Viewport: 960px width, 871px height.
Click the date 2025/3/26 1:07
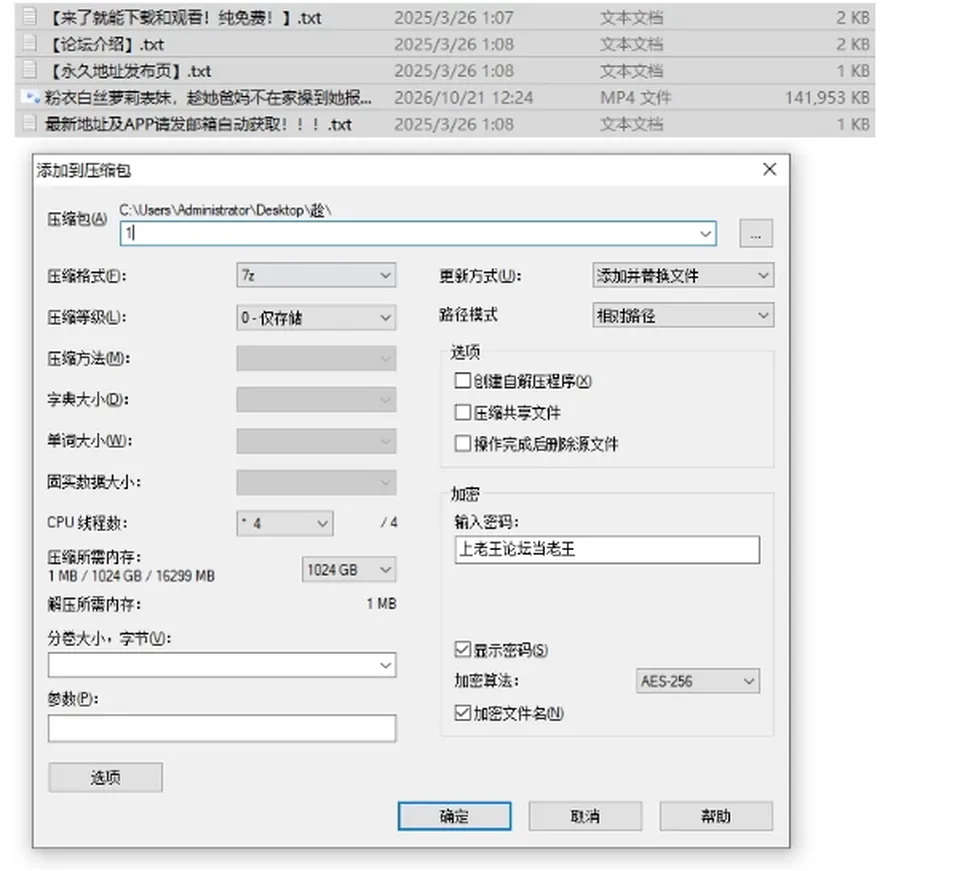coord(454,18)
